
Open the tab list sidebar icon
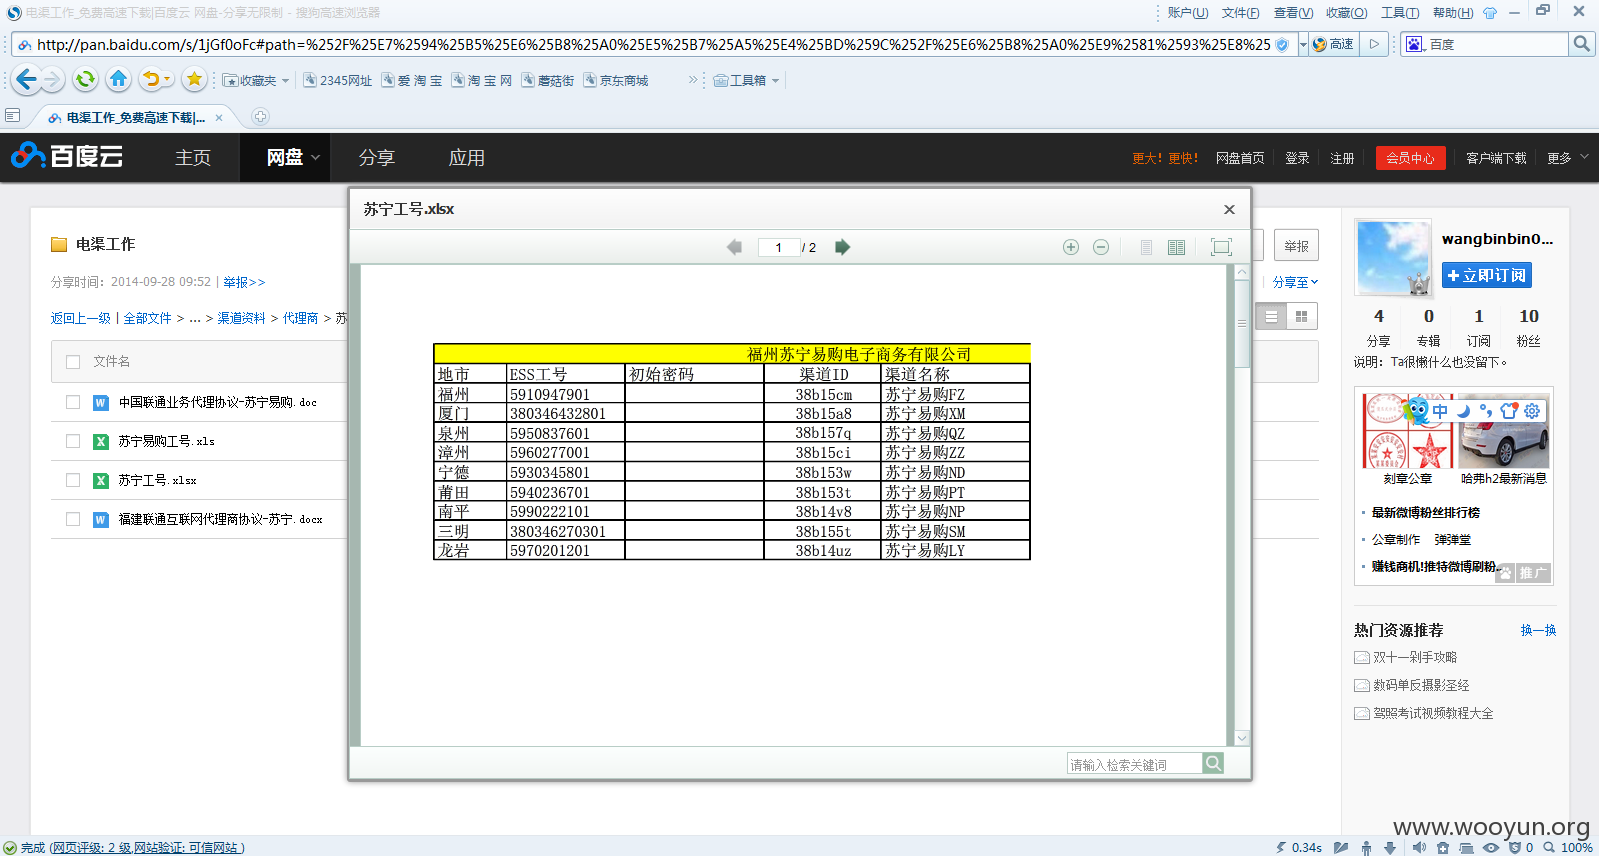coord(13,116)
